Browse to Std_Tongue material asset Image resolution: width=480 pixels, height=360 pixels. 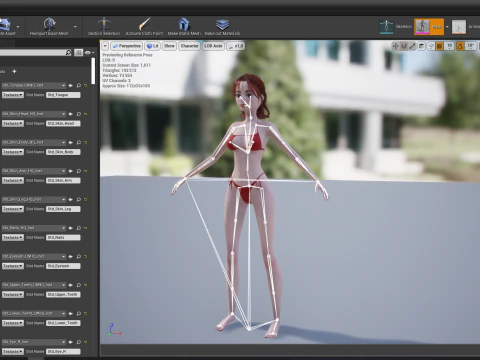click(79, 86)
